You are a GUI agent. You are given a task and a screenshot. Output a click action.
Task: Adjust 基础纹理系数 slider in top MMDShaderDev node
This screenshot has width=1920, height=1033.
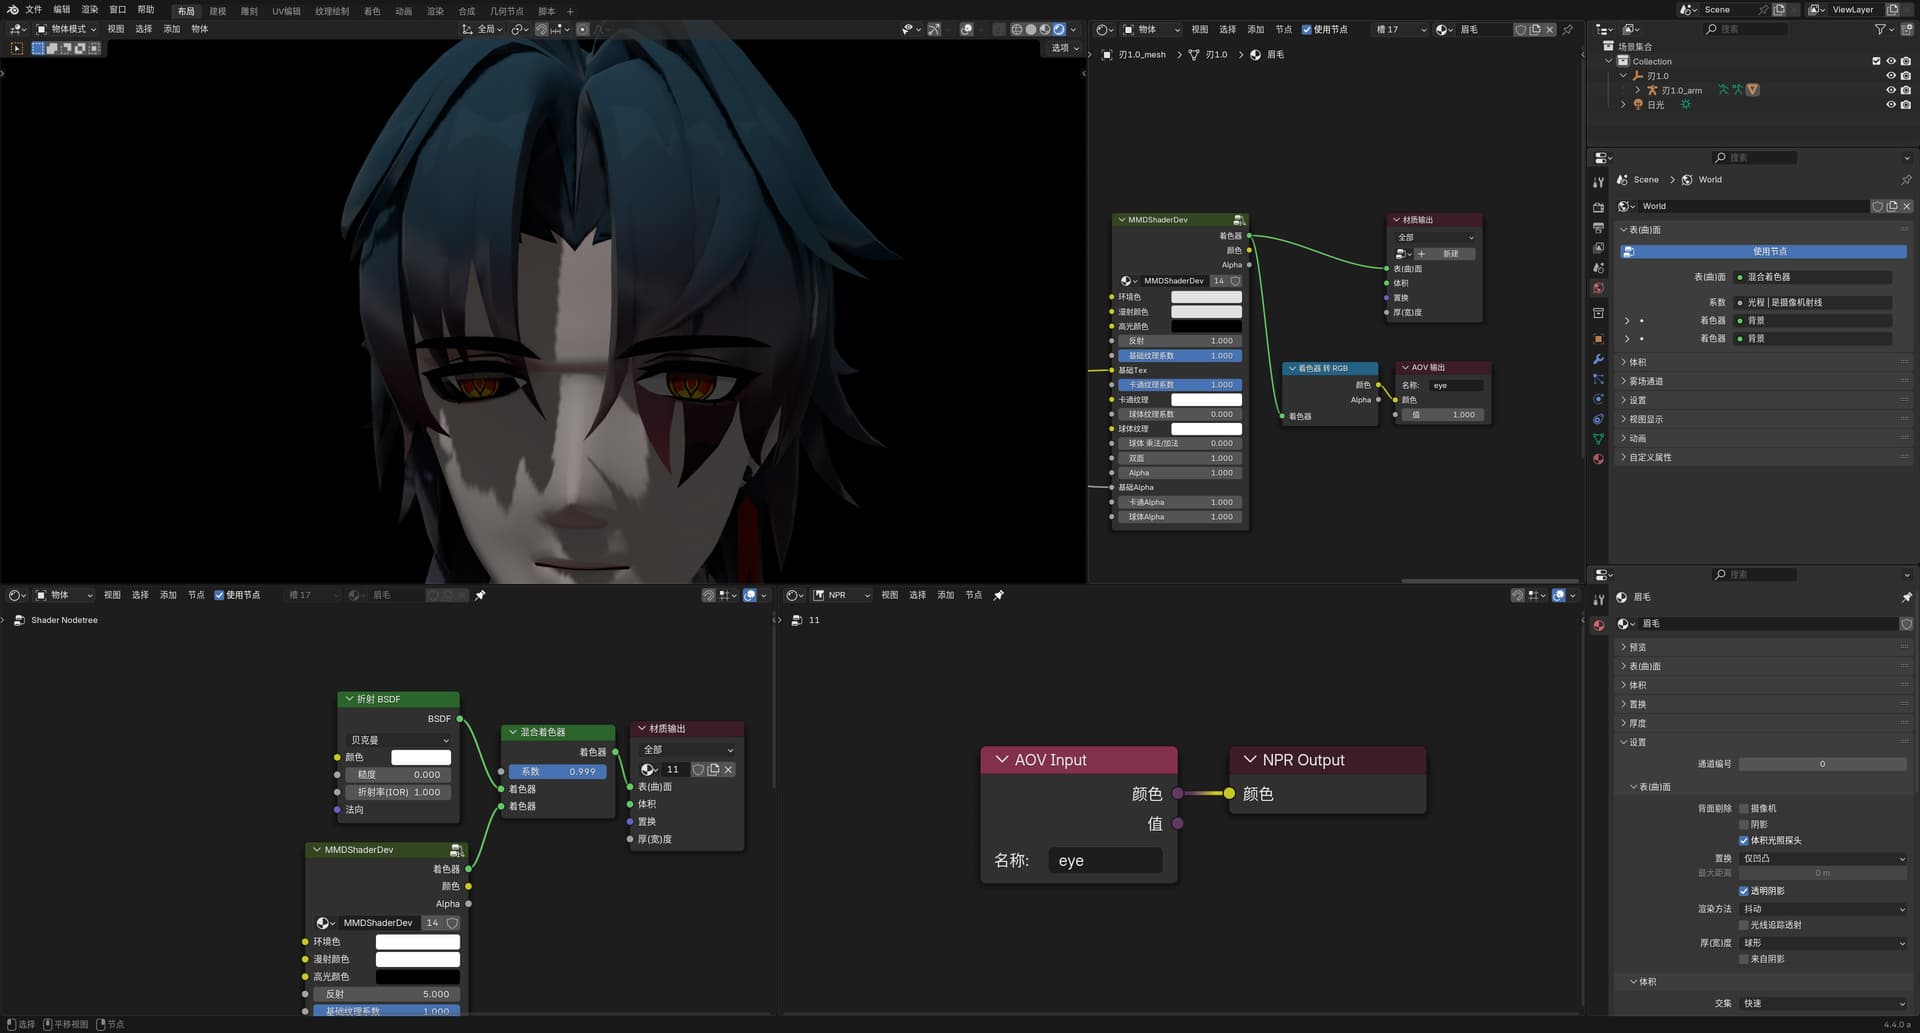1180,356
